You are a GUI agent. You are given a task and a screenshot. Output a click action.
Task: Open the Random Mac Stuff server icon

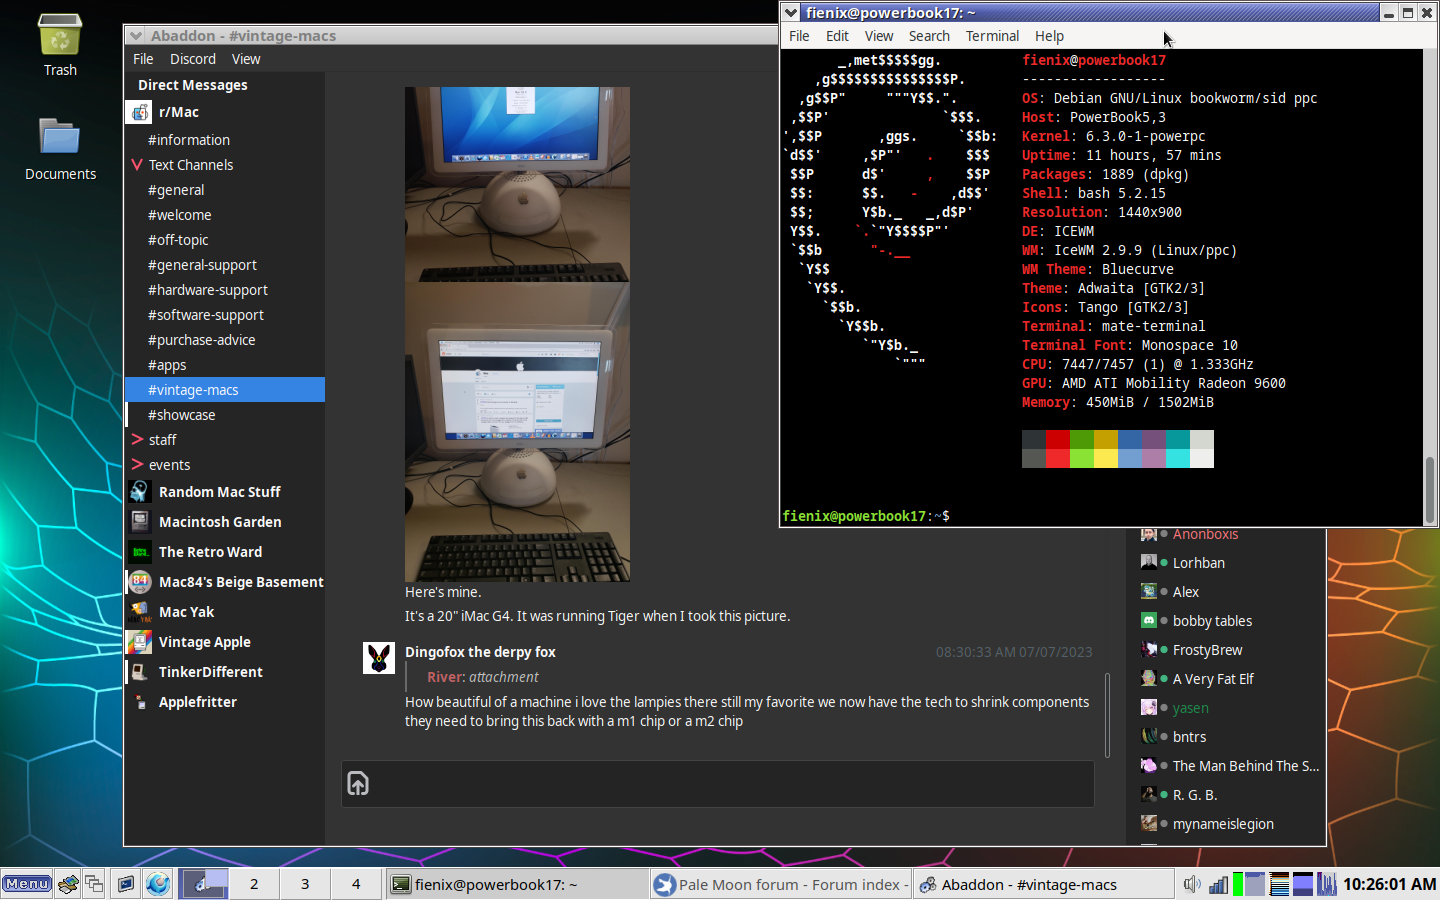[x=140, y=492]
